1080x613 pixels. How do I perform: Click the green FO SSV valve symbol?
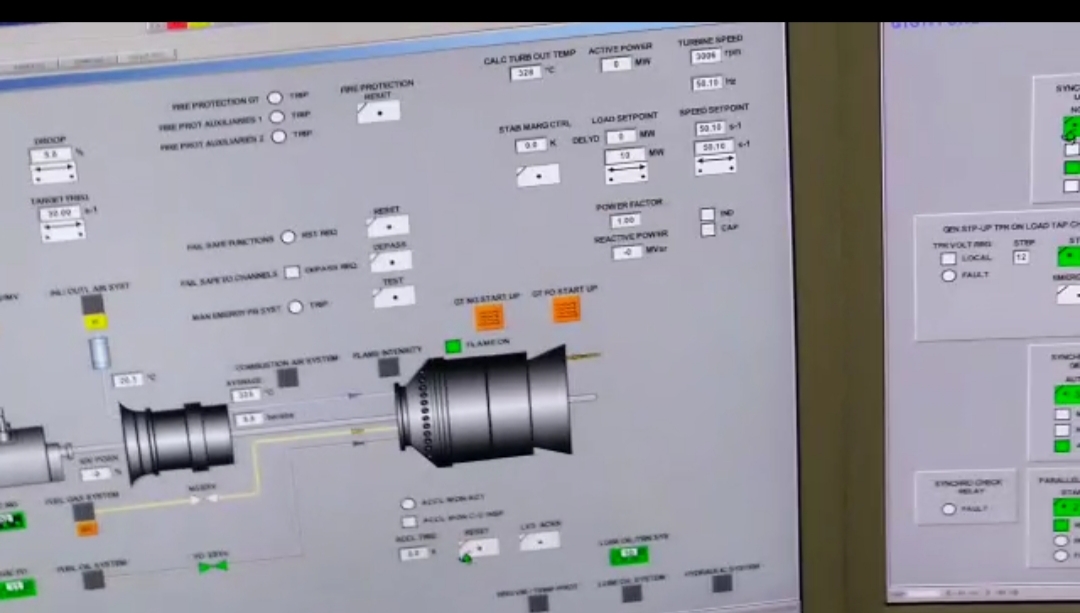point(213,567)
